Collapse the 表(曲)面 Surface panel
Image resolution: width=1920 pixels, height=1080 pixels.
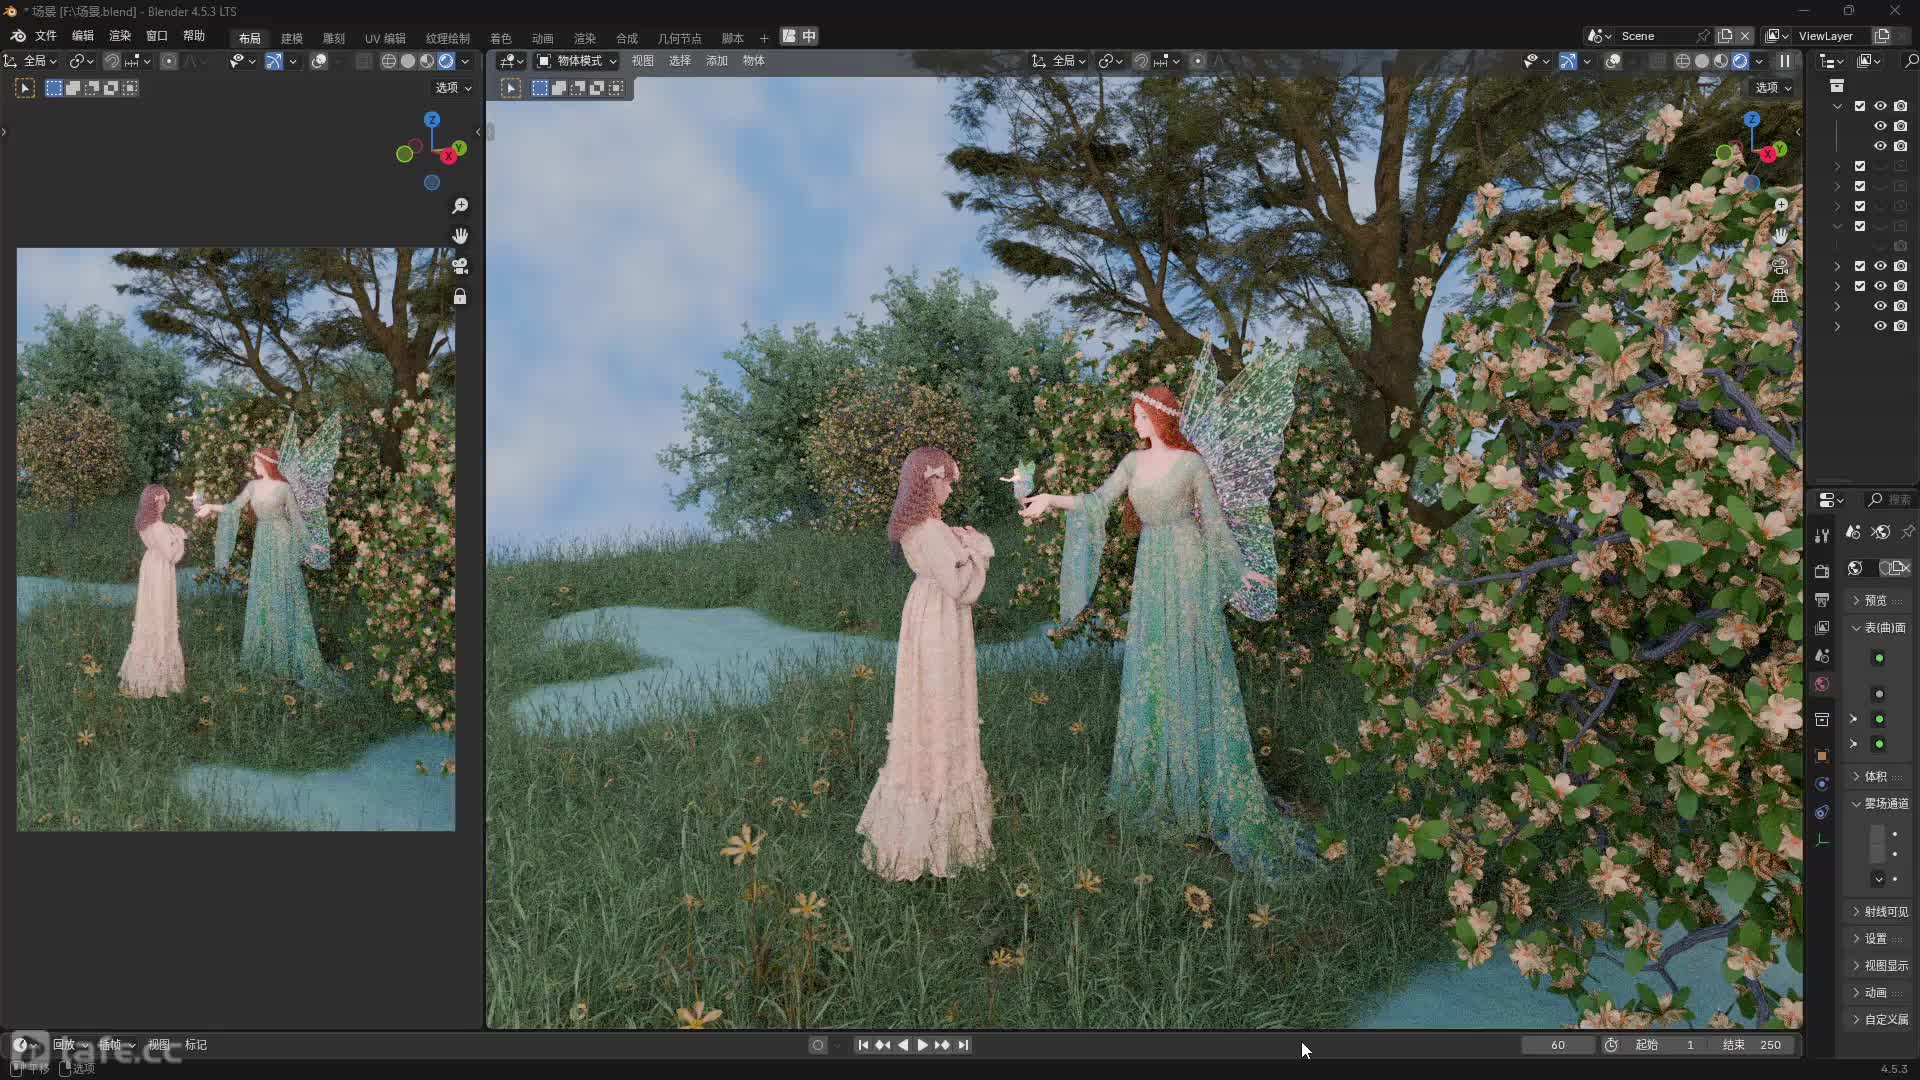pyautogui.click(x=1883, y=628)
